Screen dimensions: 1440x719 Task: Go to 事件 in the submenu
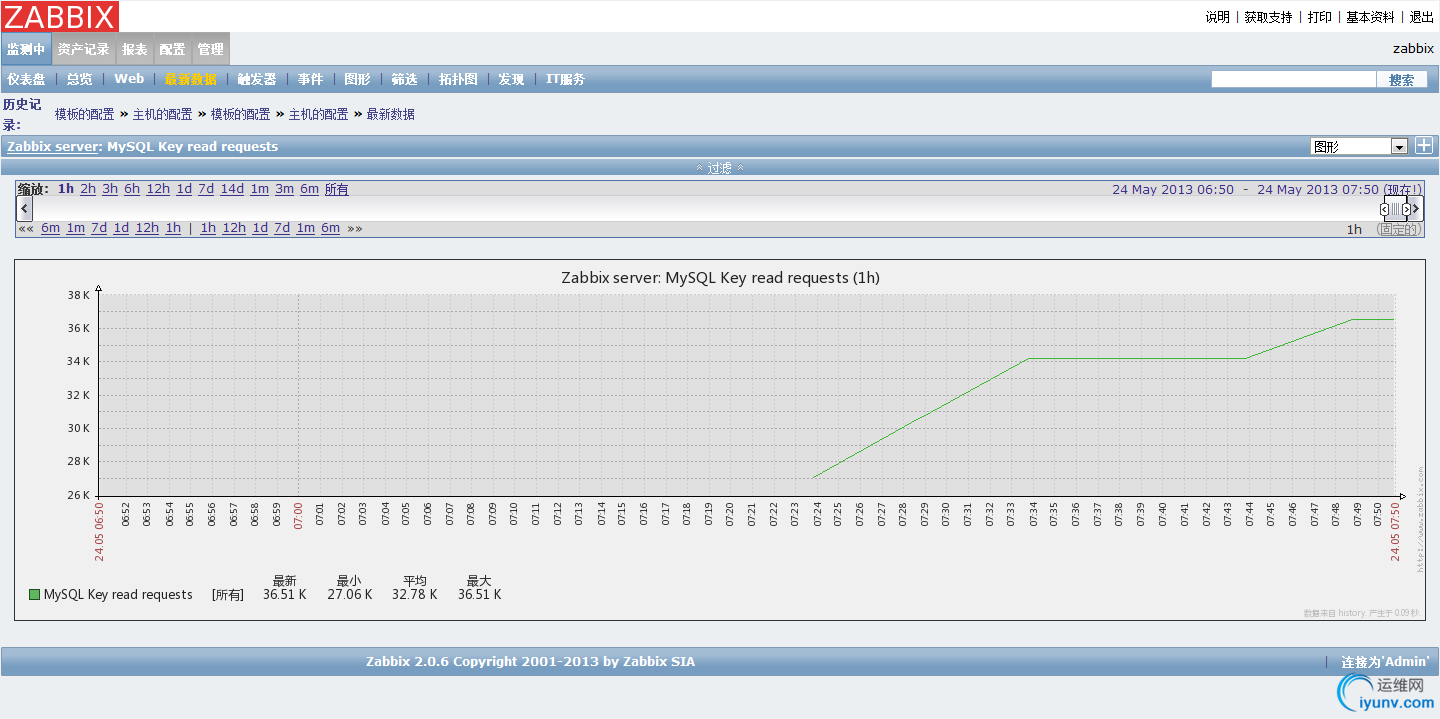tap(310, 79)
